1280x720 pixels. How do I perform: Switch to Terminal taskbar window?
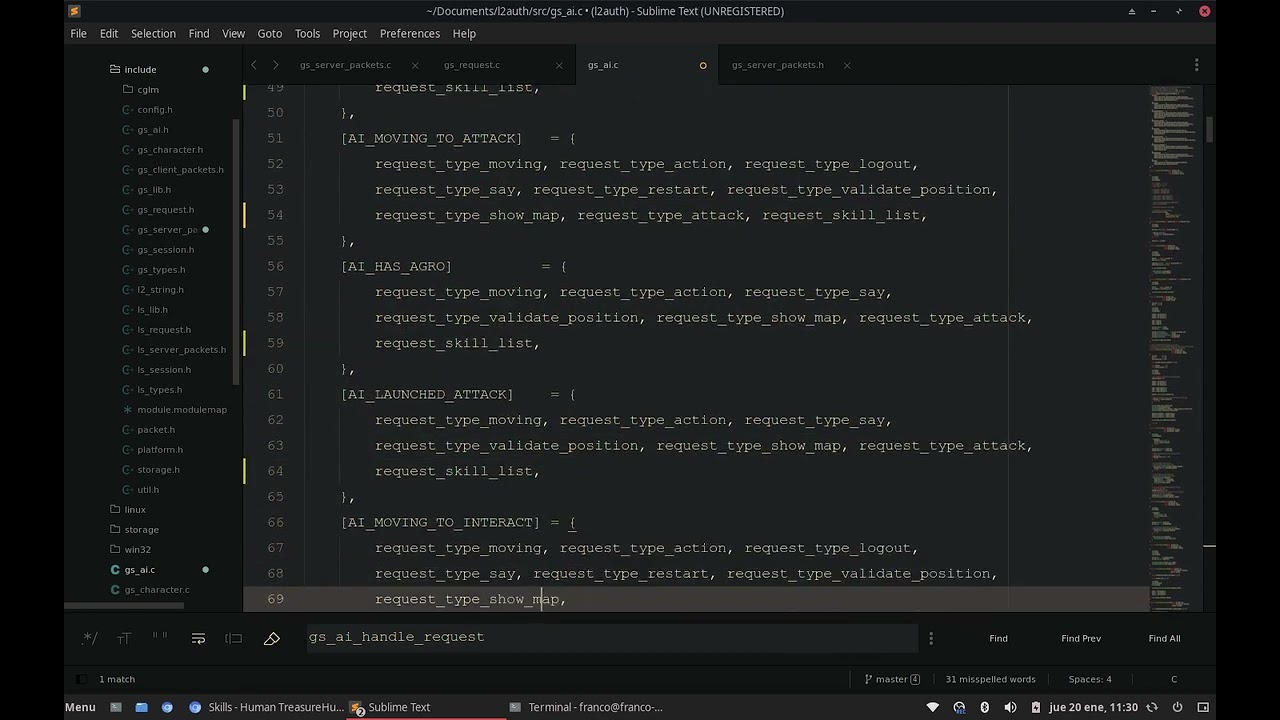coord(586,707)
